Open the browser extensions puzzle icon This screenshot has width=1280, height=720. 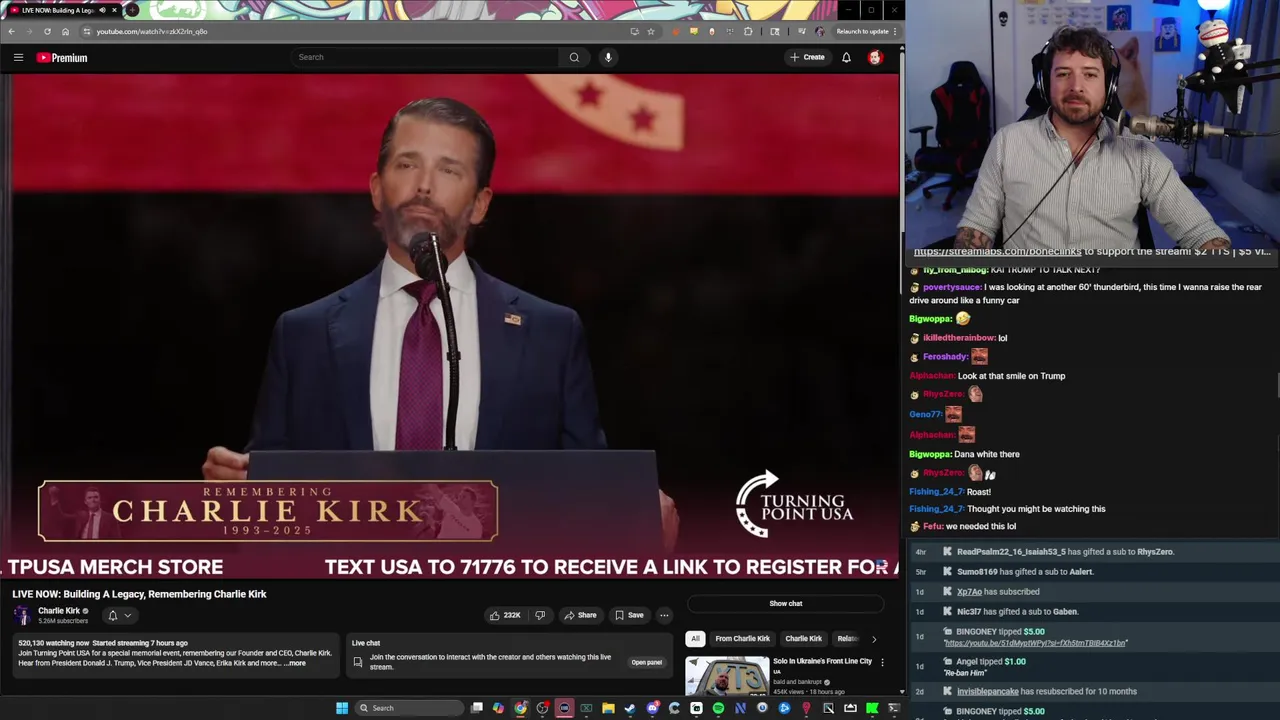[x=748, y=31]
